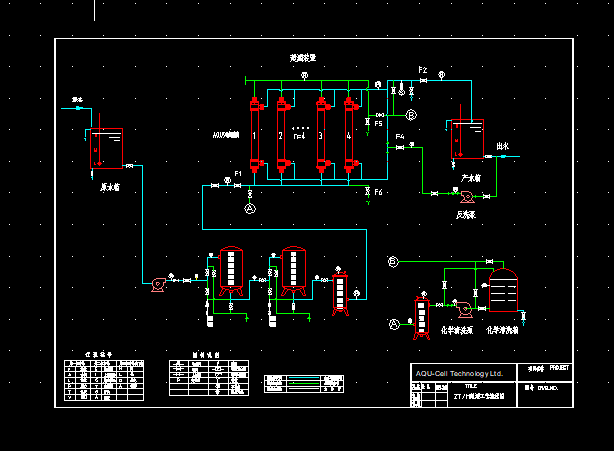614x451 pixels.
Task: Click the heading above the membrane array
Action: 303,58
